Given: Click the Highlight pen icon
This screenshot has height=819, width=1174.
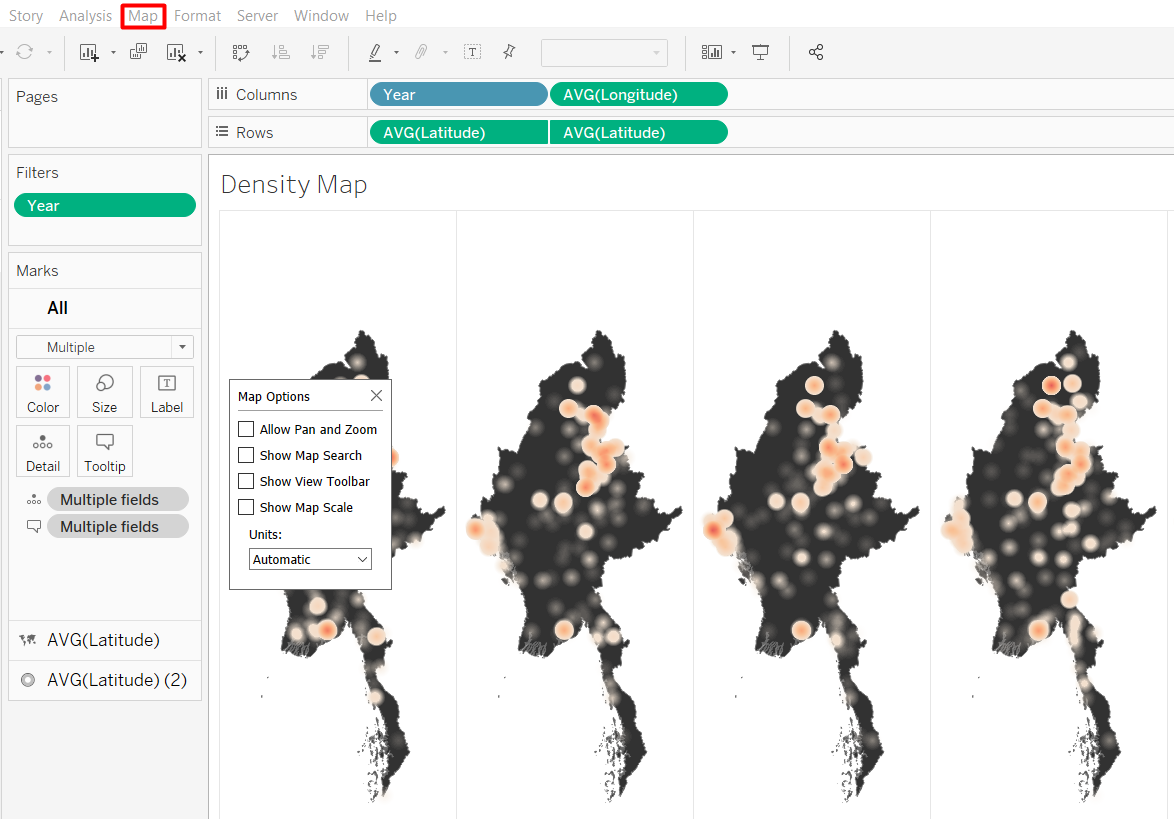Looking at the screenshot, I should pyautogui.click(x=375, y=53).
